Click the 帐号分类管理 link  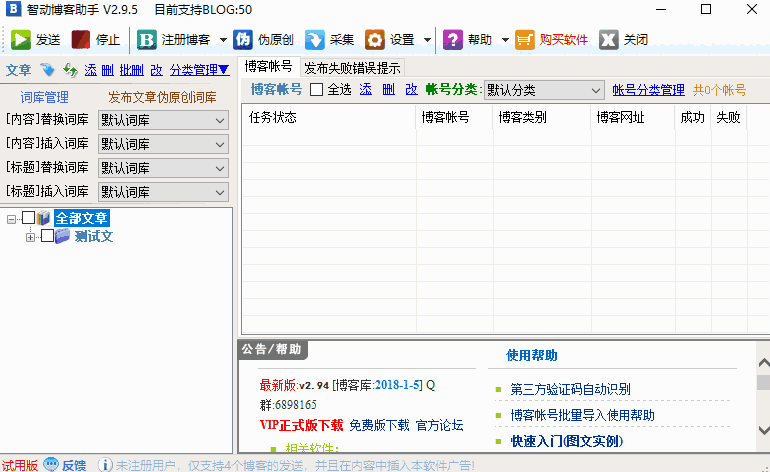point(648,90)
